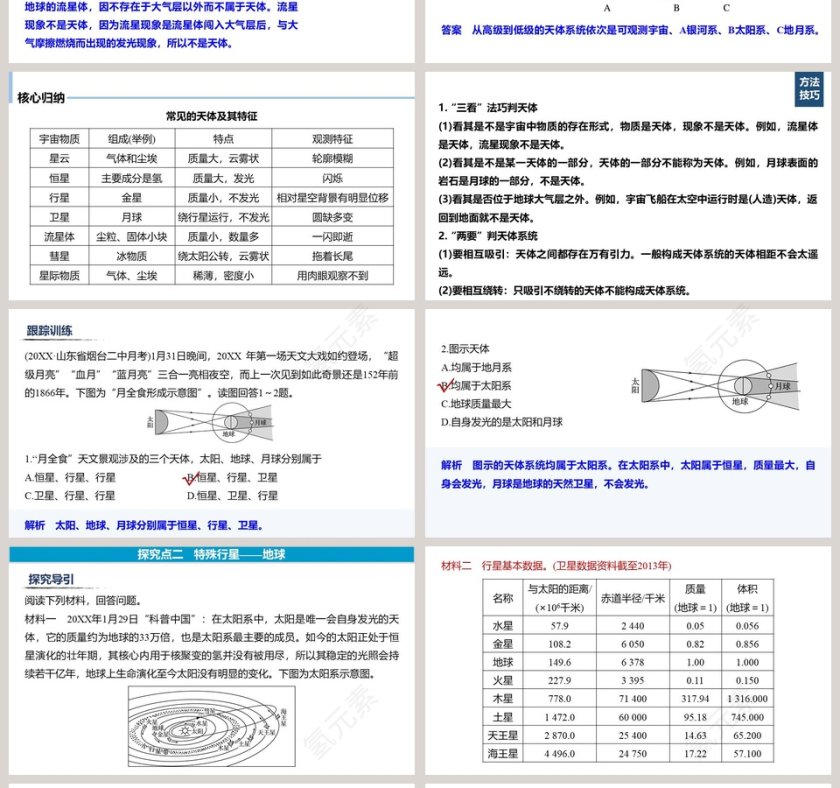Click the blue 方法技巧 badge
The height and width of the screenshot is (788, 840).
click(x=808, y=88)
